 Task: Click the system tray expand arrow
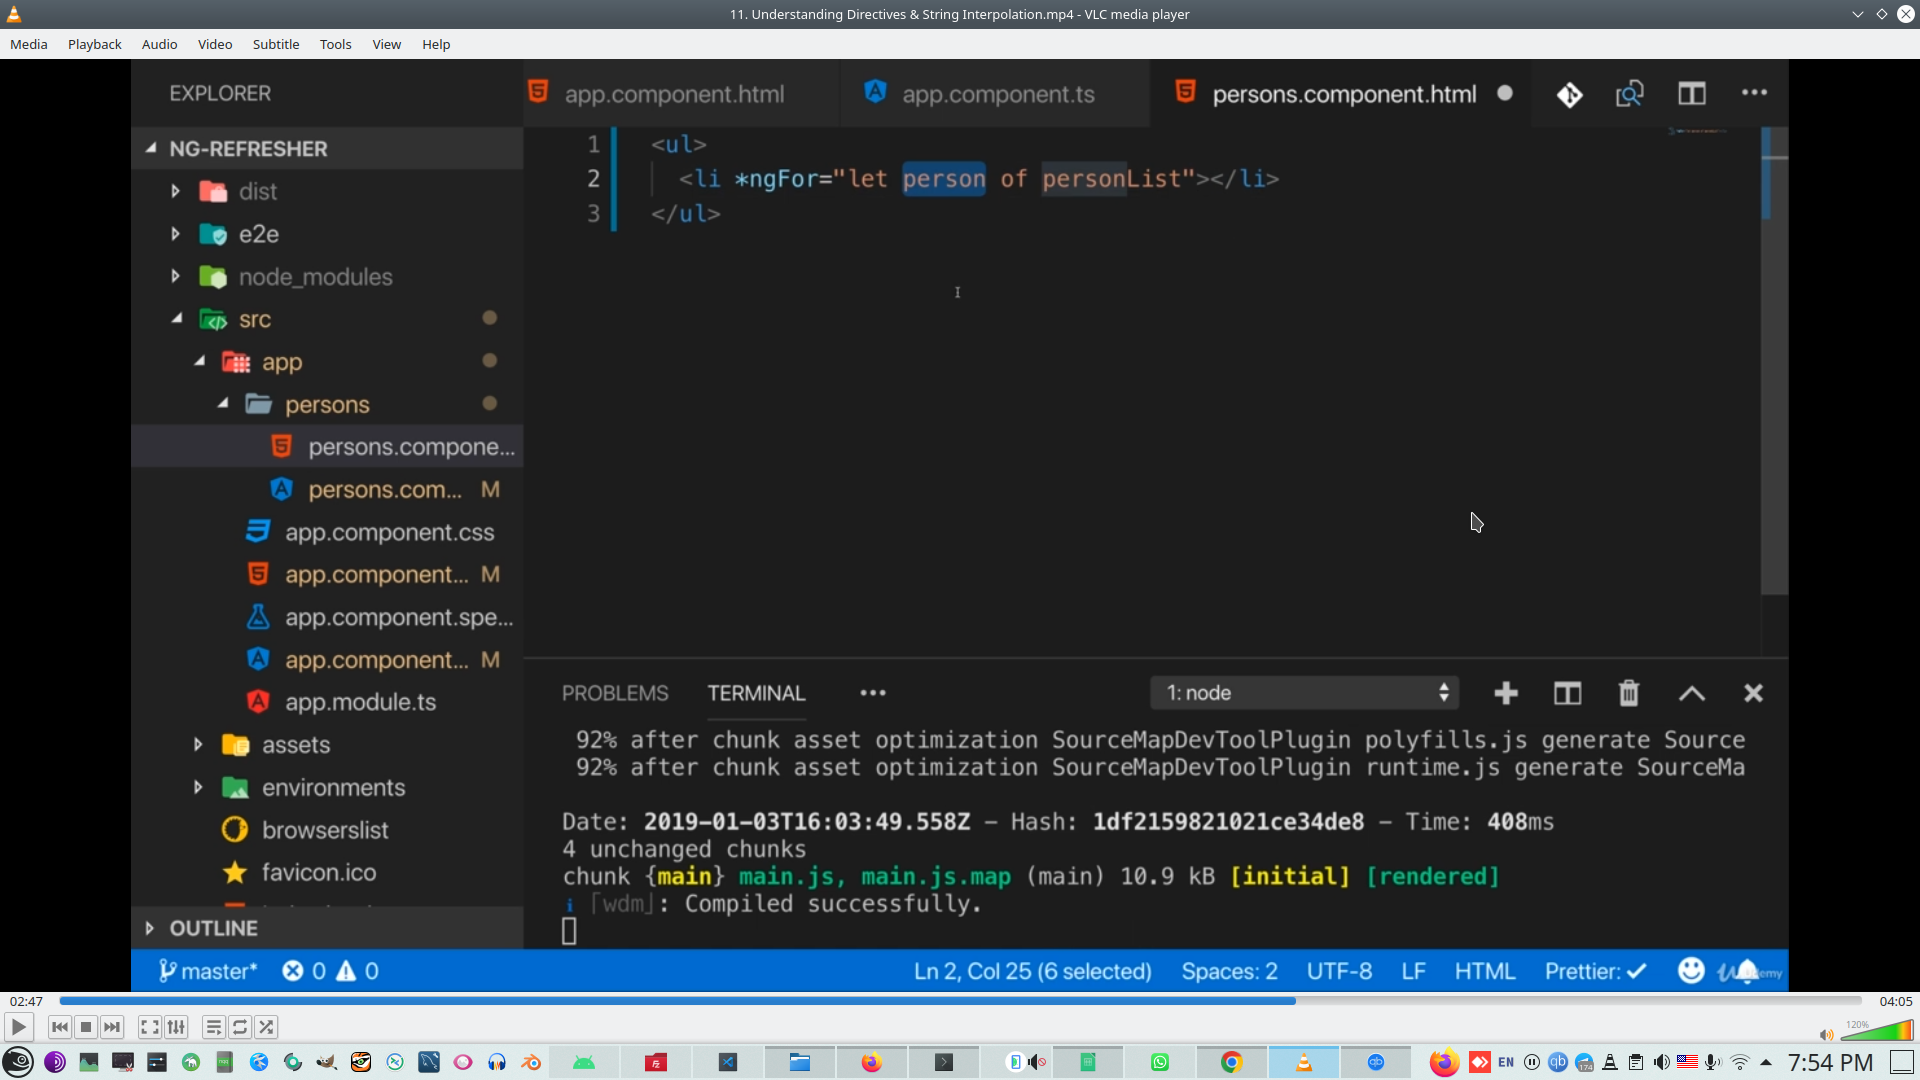(x=1766, y=1062)
